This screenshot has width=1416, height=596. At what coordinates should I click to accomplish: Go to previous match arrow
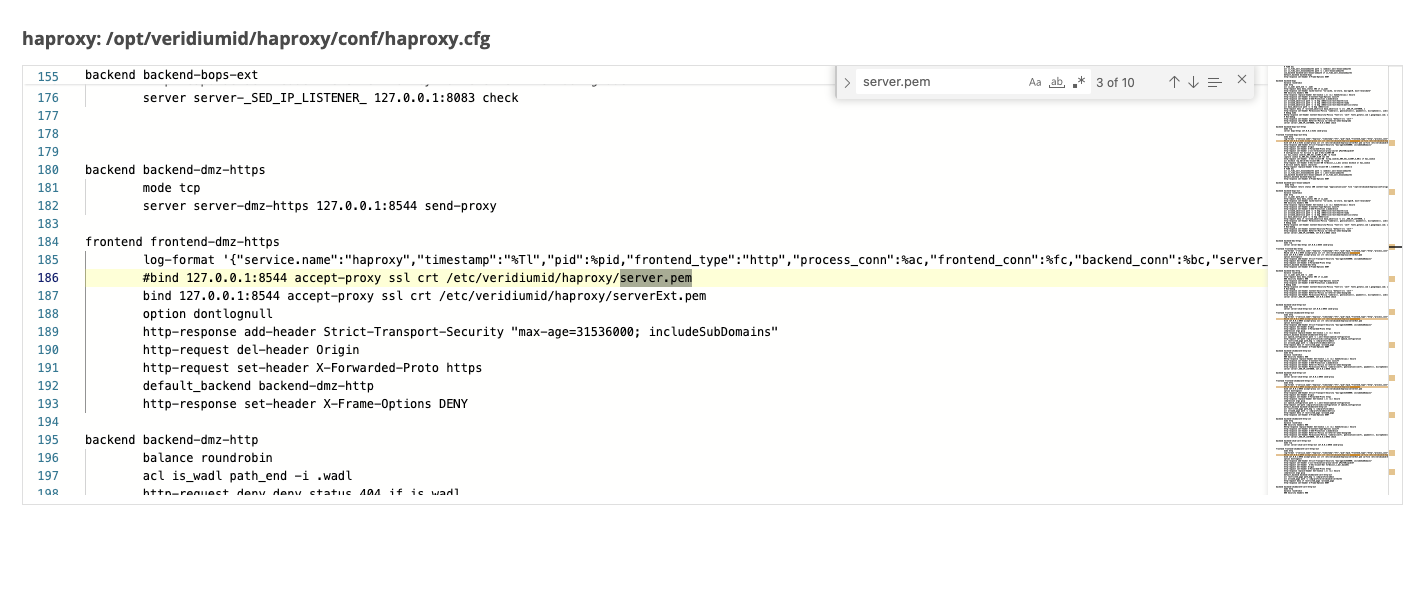click(1174, 82)
